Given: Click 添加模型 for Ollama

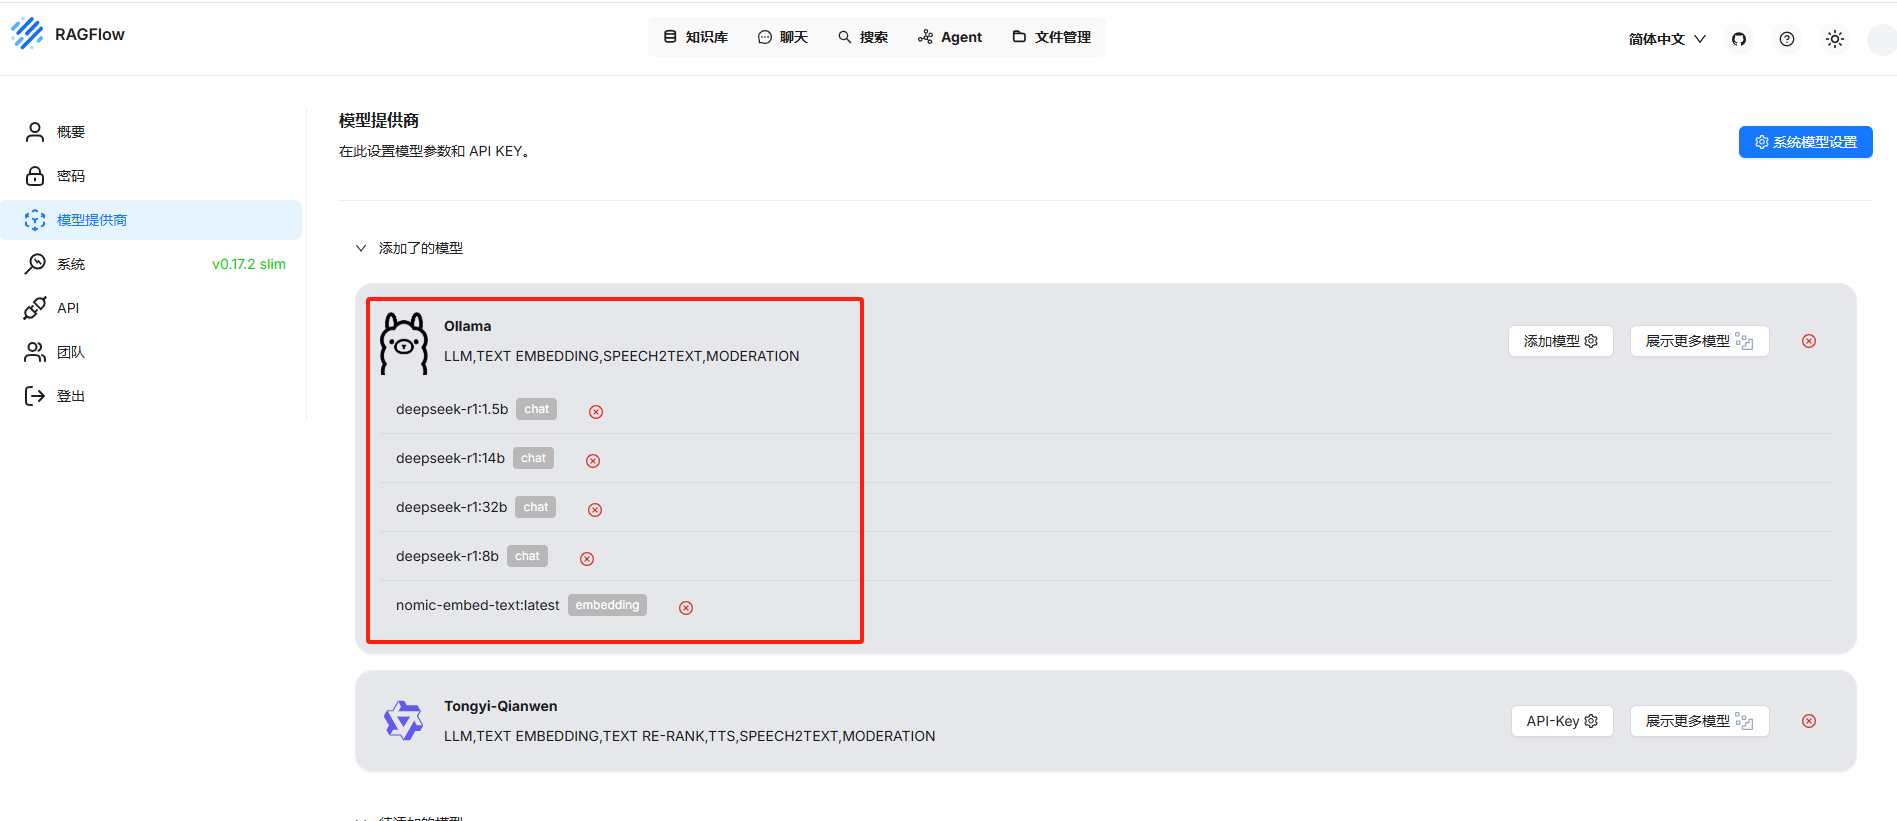Looking at the screenshot, I should click(1561, 341).
